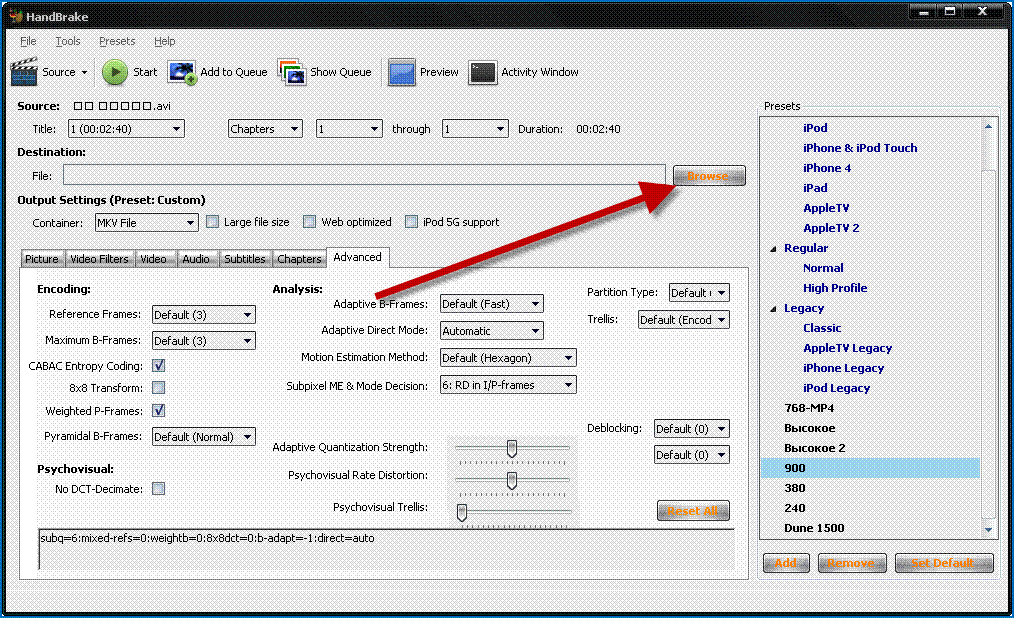
Task: Open the File menu
Action: coord(28,41)
